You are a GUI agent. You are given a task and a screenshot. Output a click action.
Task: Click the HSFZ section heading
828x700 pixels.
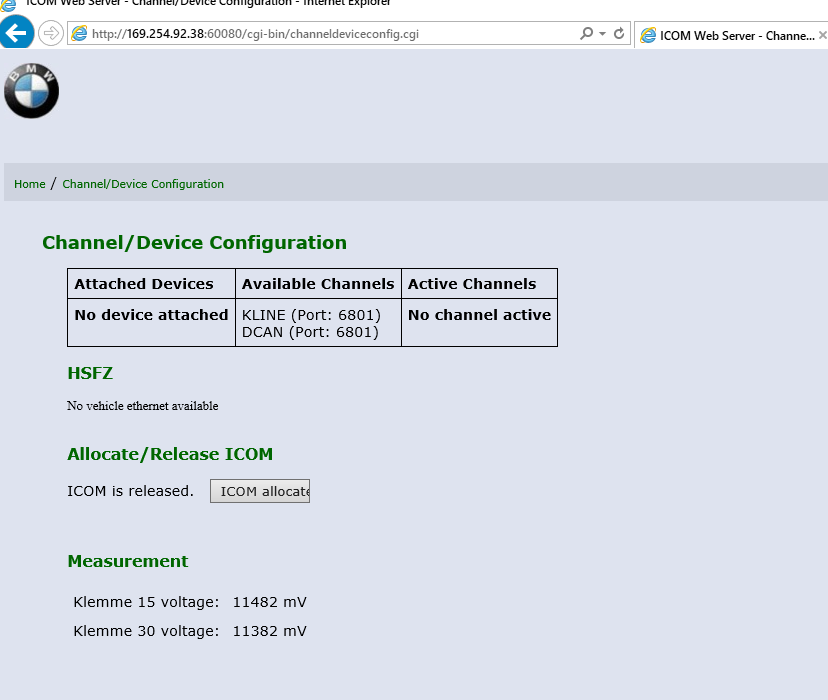(90, 373)
